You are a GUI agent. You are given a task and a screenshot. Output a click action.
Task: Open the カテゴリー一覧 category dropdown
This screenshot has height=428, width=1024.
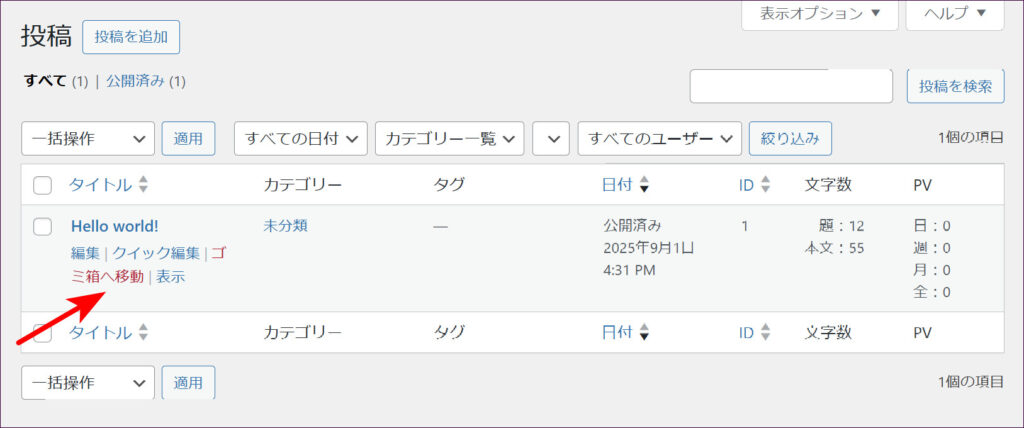click(x=450, y=139)
